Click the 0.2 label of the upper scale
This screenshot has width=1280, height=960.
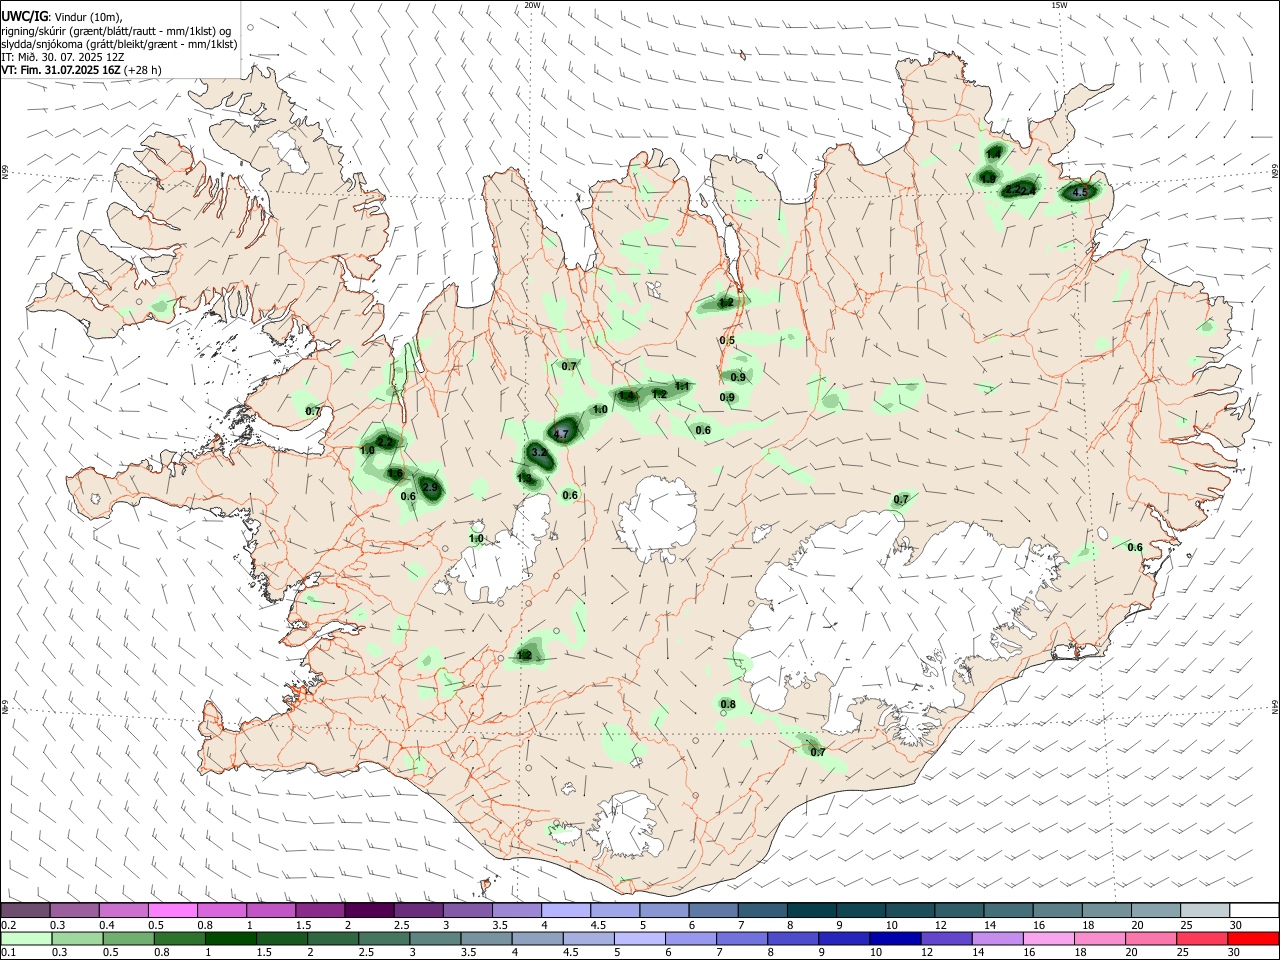[8, 925]
